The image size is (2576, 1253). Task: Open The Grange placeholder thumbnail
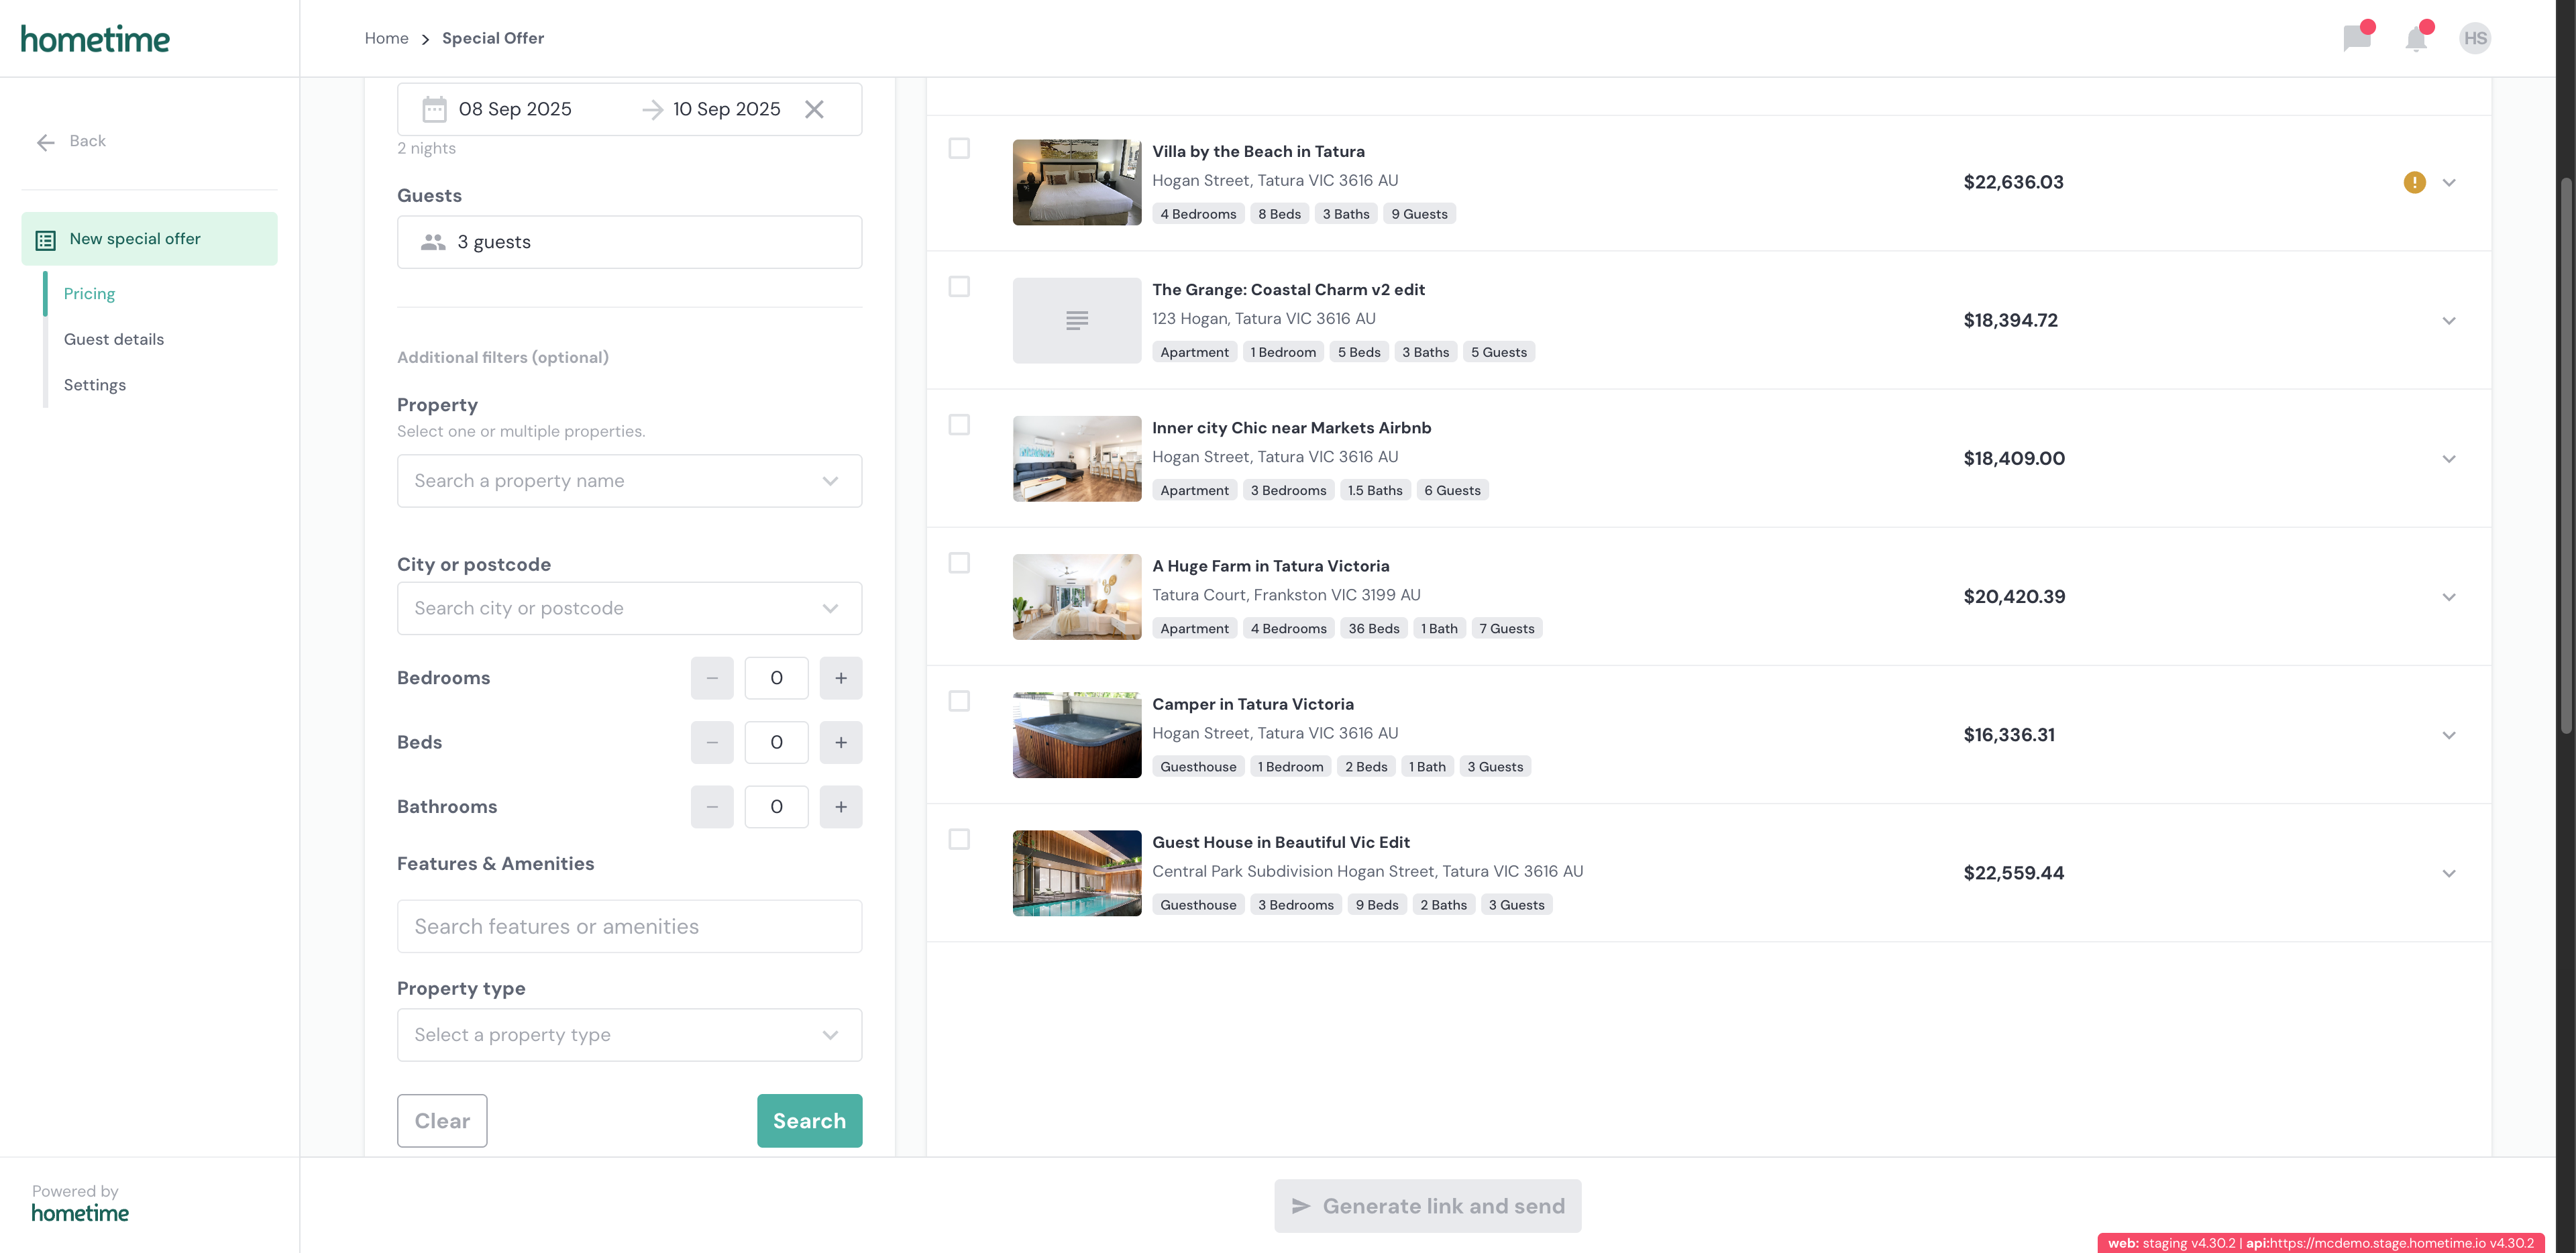[1076, 321]
